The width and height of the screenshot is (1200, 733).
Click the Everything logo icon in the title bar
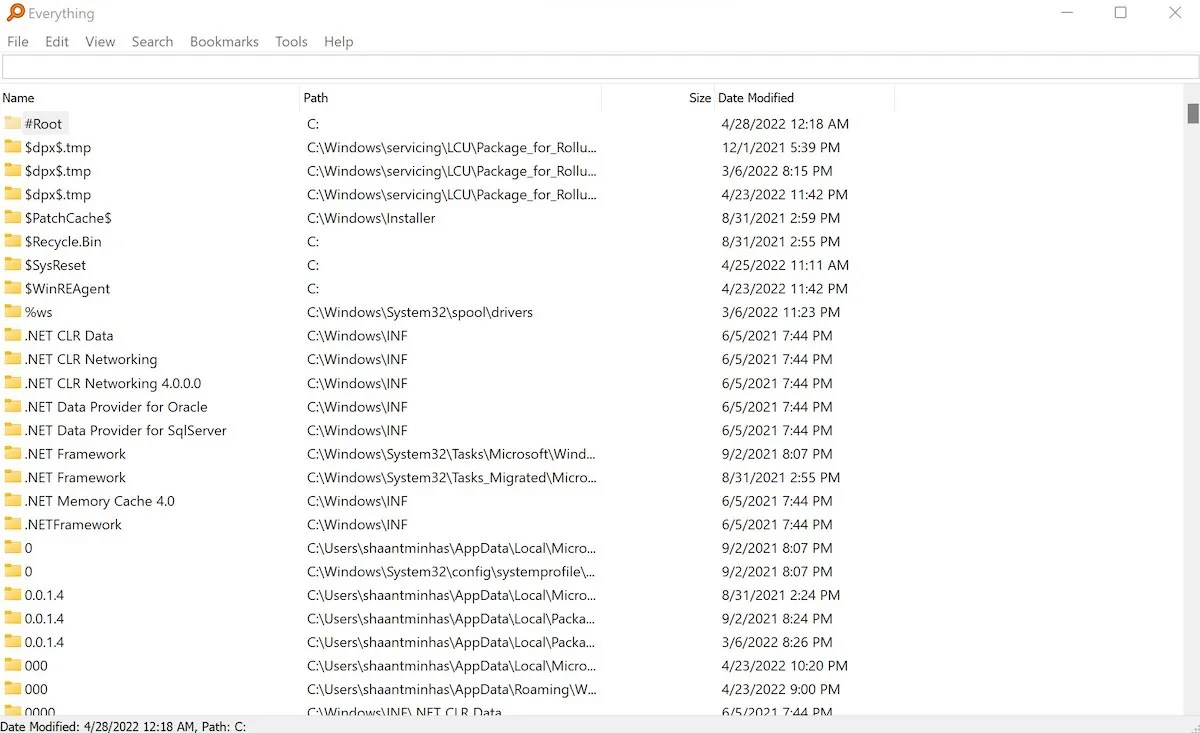[14, 13]
